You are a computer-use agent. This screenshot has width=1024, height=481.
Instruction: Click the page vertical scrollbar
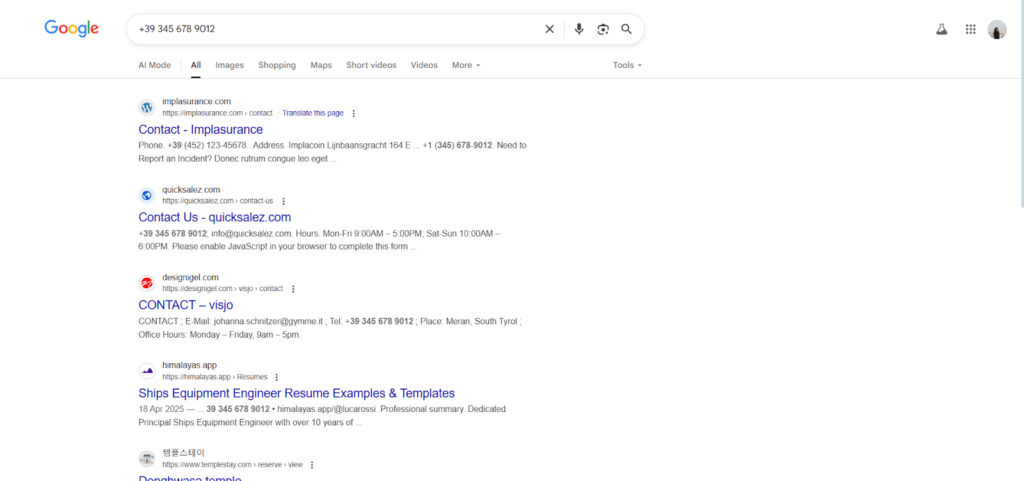pyautogui.click(x=1021, y=104)
